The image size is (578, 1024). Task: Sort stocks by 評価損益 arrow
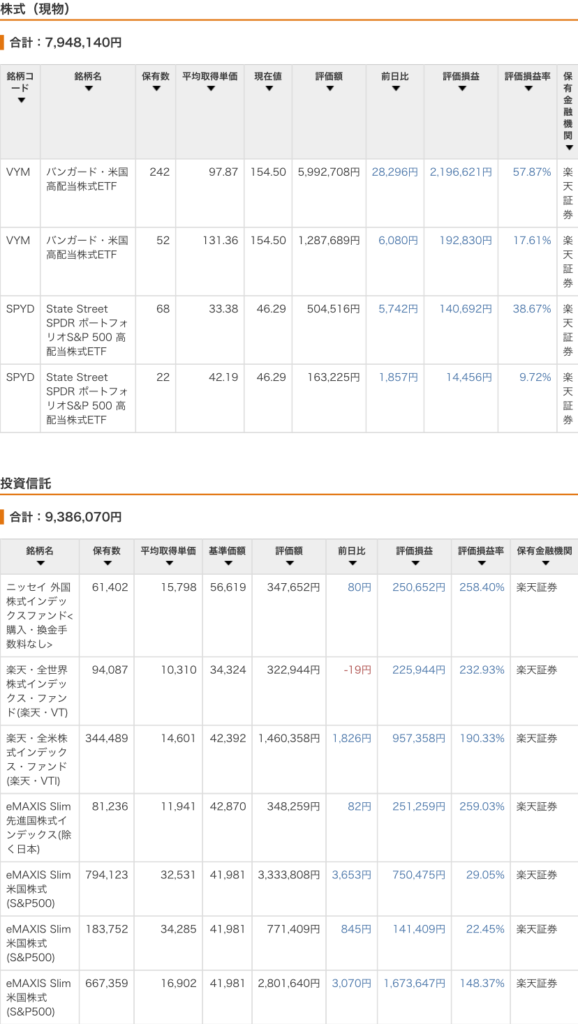(x=462, y=89)
